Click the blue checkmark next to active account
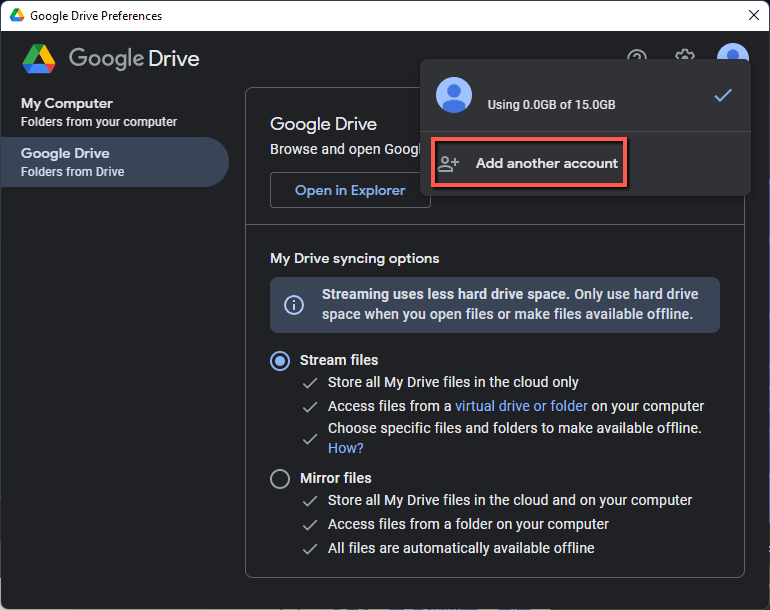 (x=723, y=95)
